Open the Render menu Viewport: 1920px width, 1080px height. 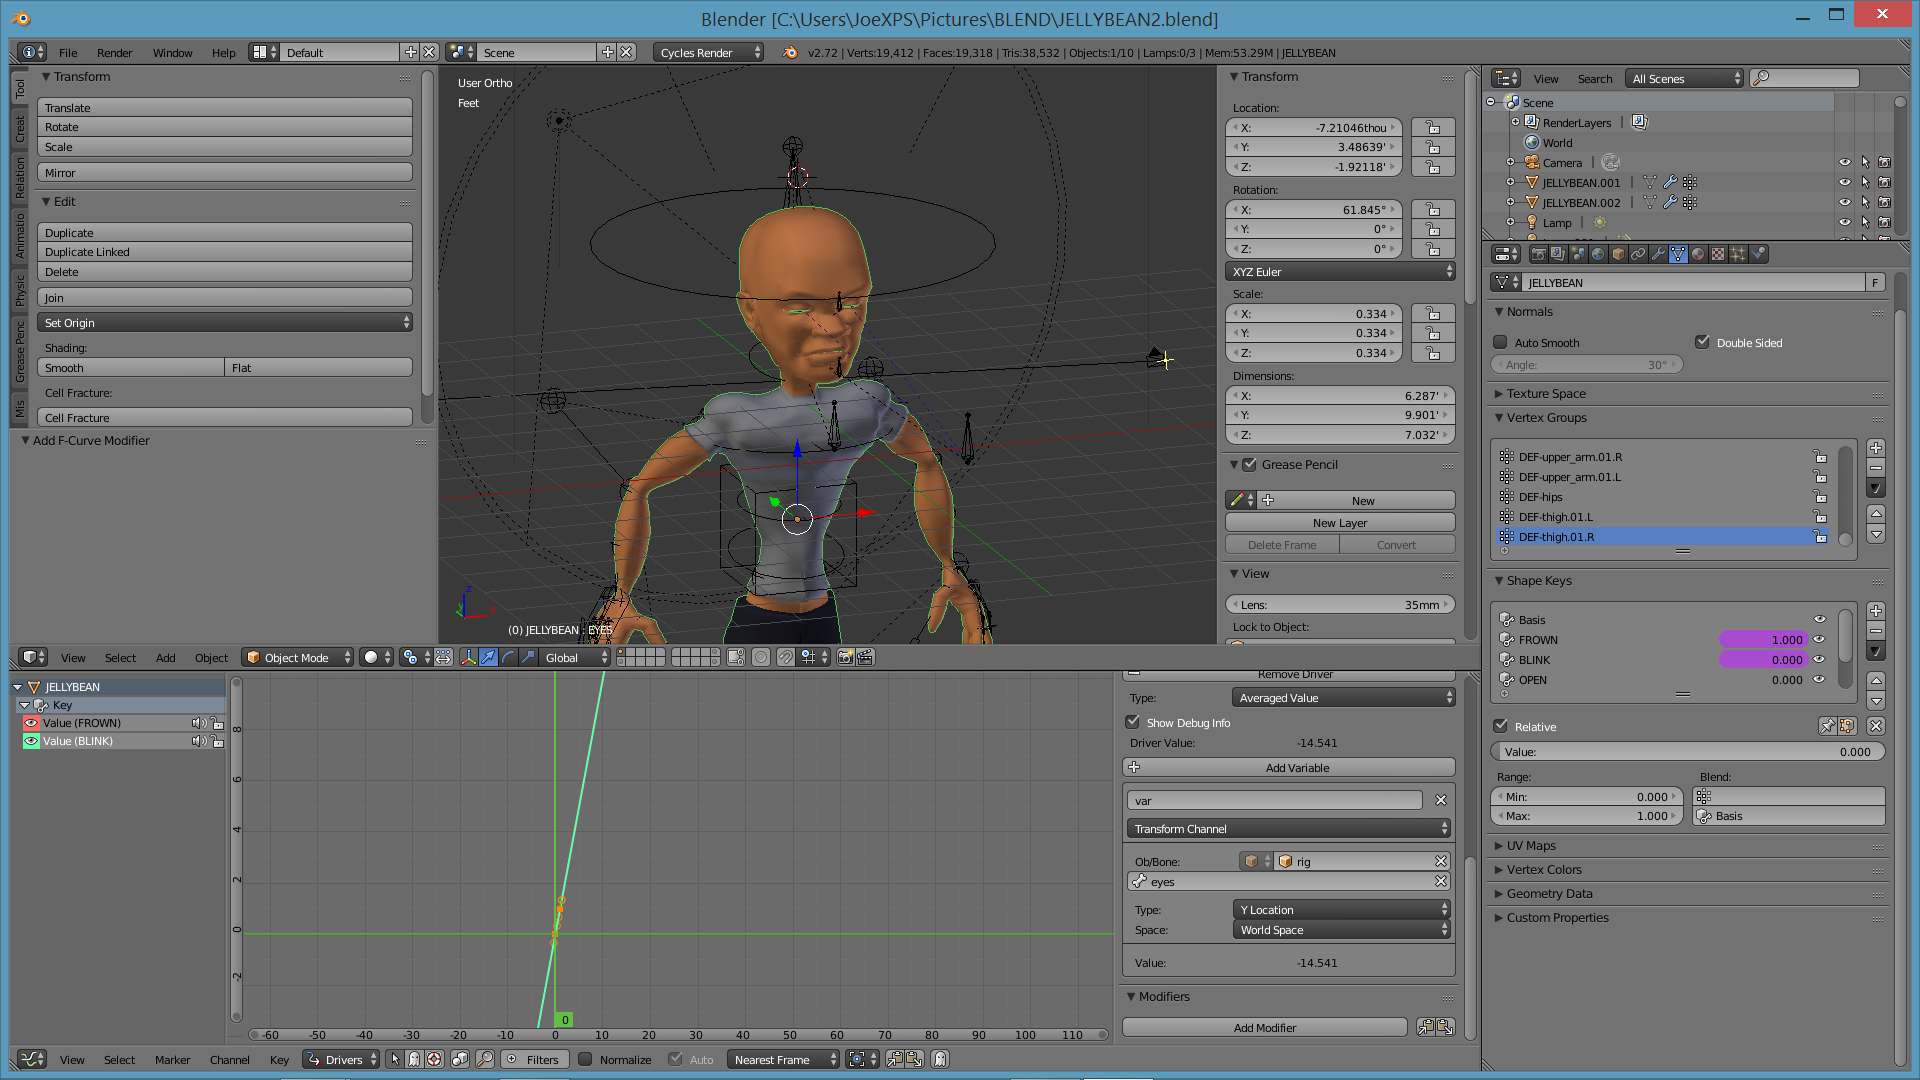[x=114, y=52]
